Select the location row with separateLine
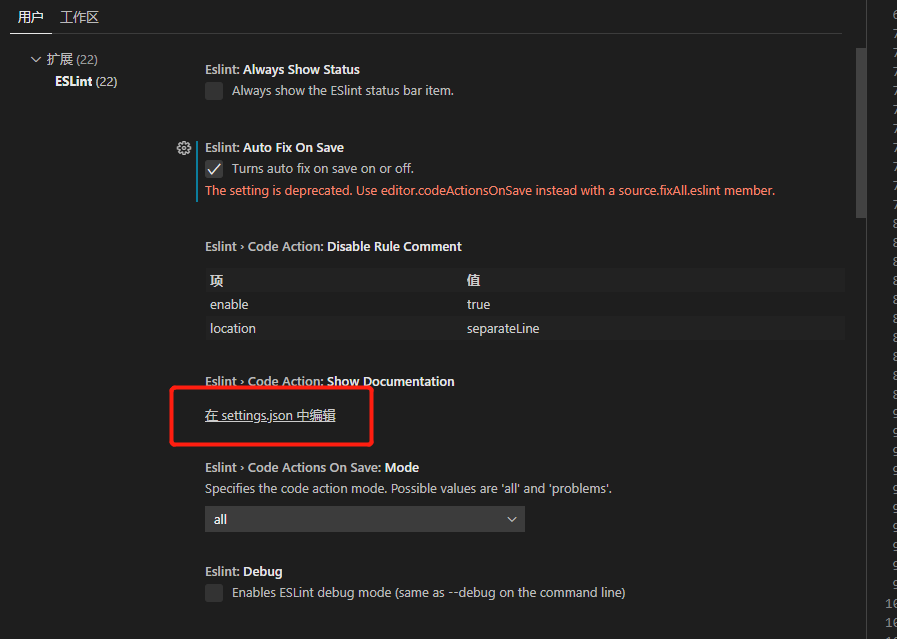897x639 pixels. click(525, 328)
